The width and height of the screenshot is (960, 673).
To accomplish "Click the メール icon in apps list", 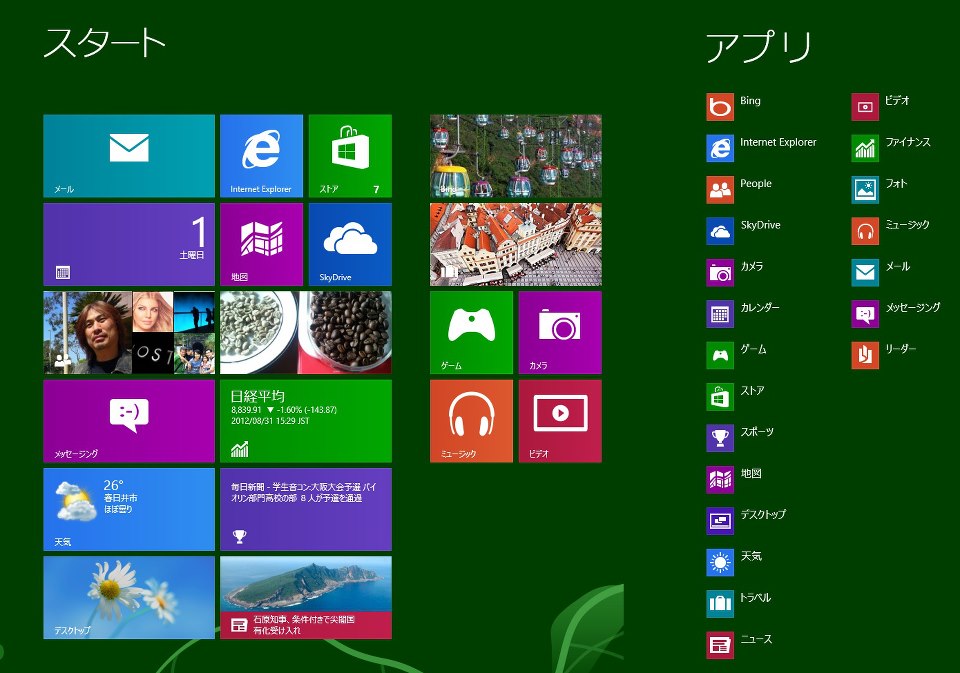I will 865,273.
